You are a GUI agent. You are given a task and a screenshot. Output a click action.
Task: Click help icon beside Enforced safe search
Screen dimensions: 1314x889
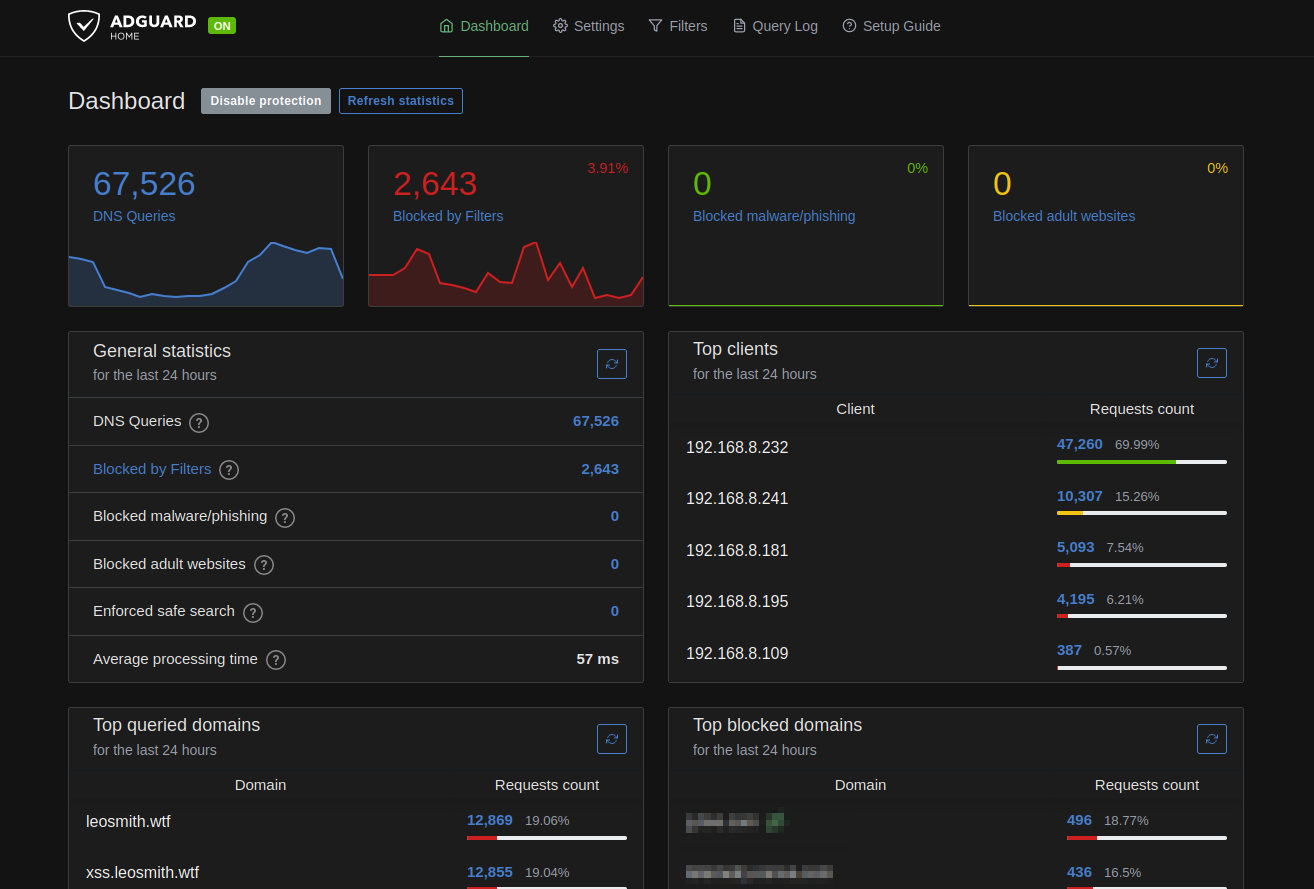253,612
